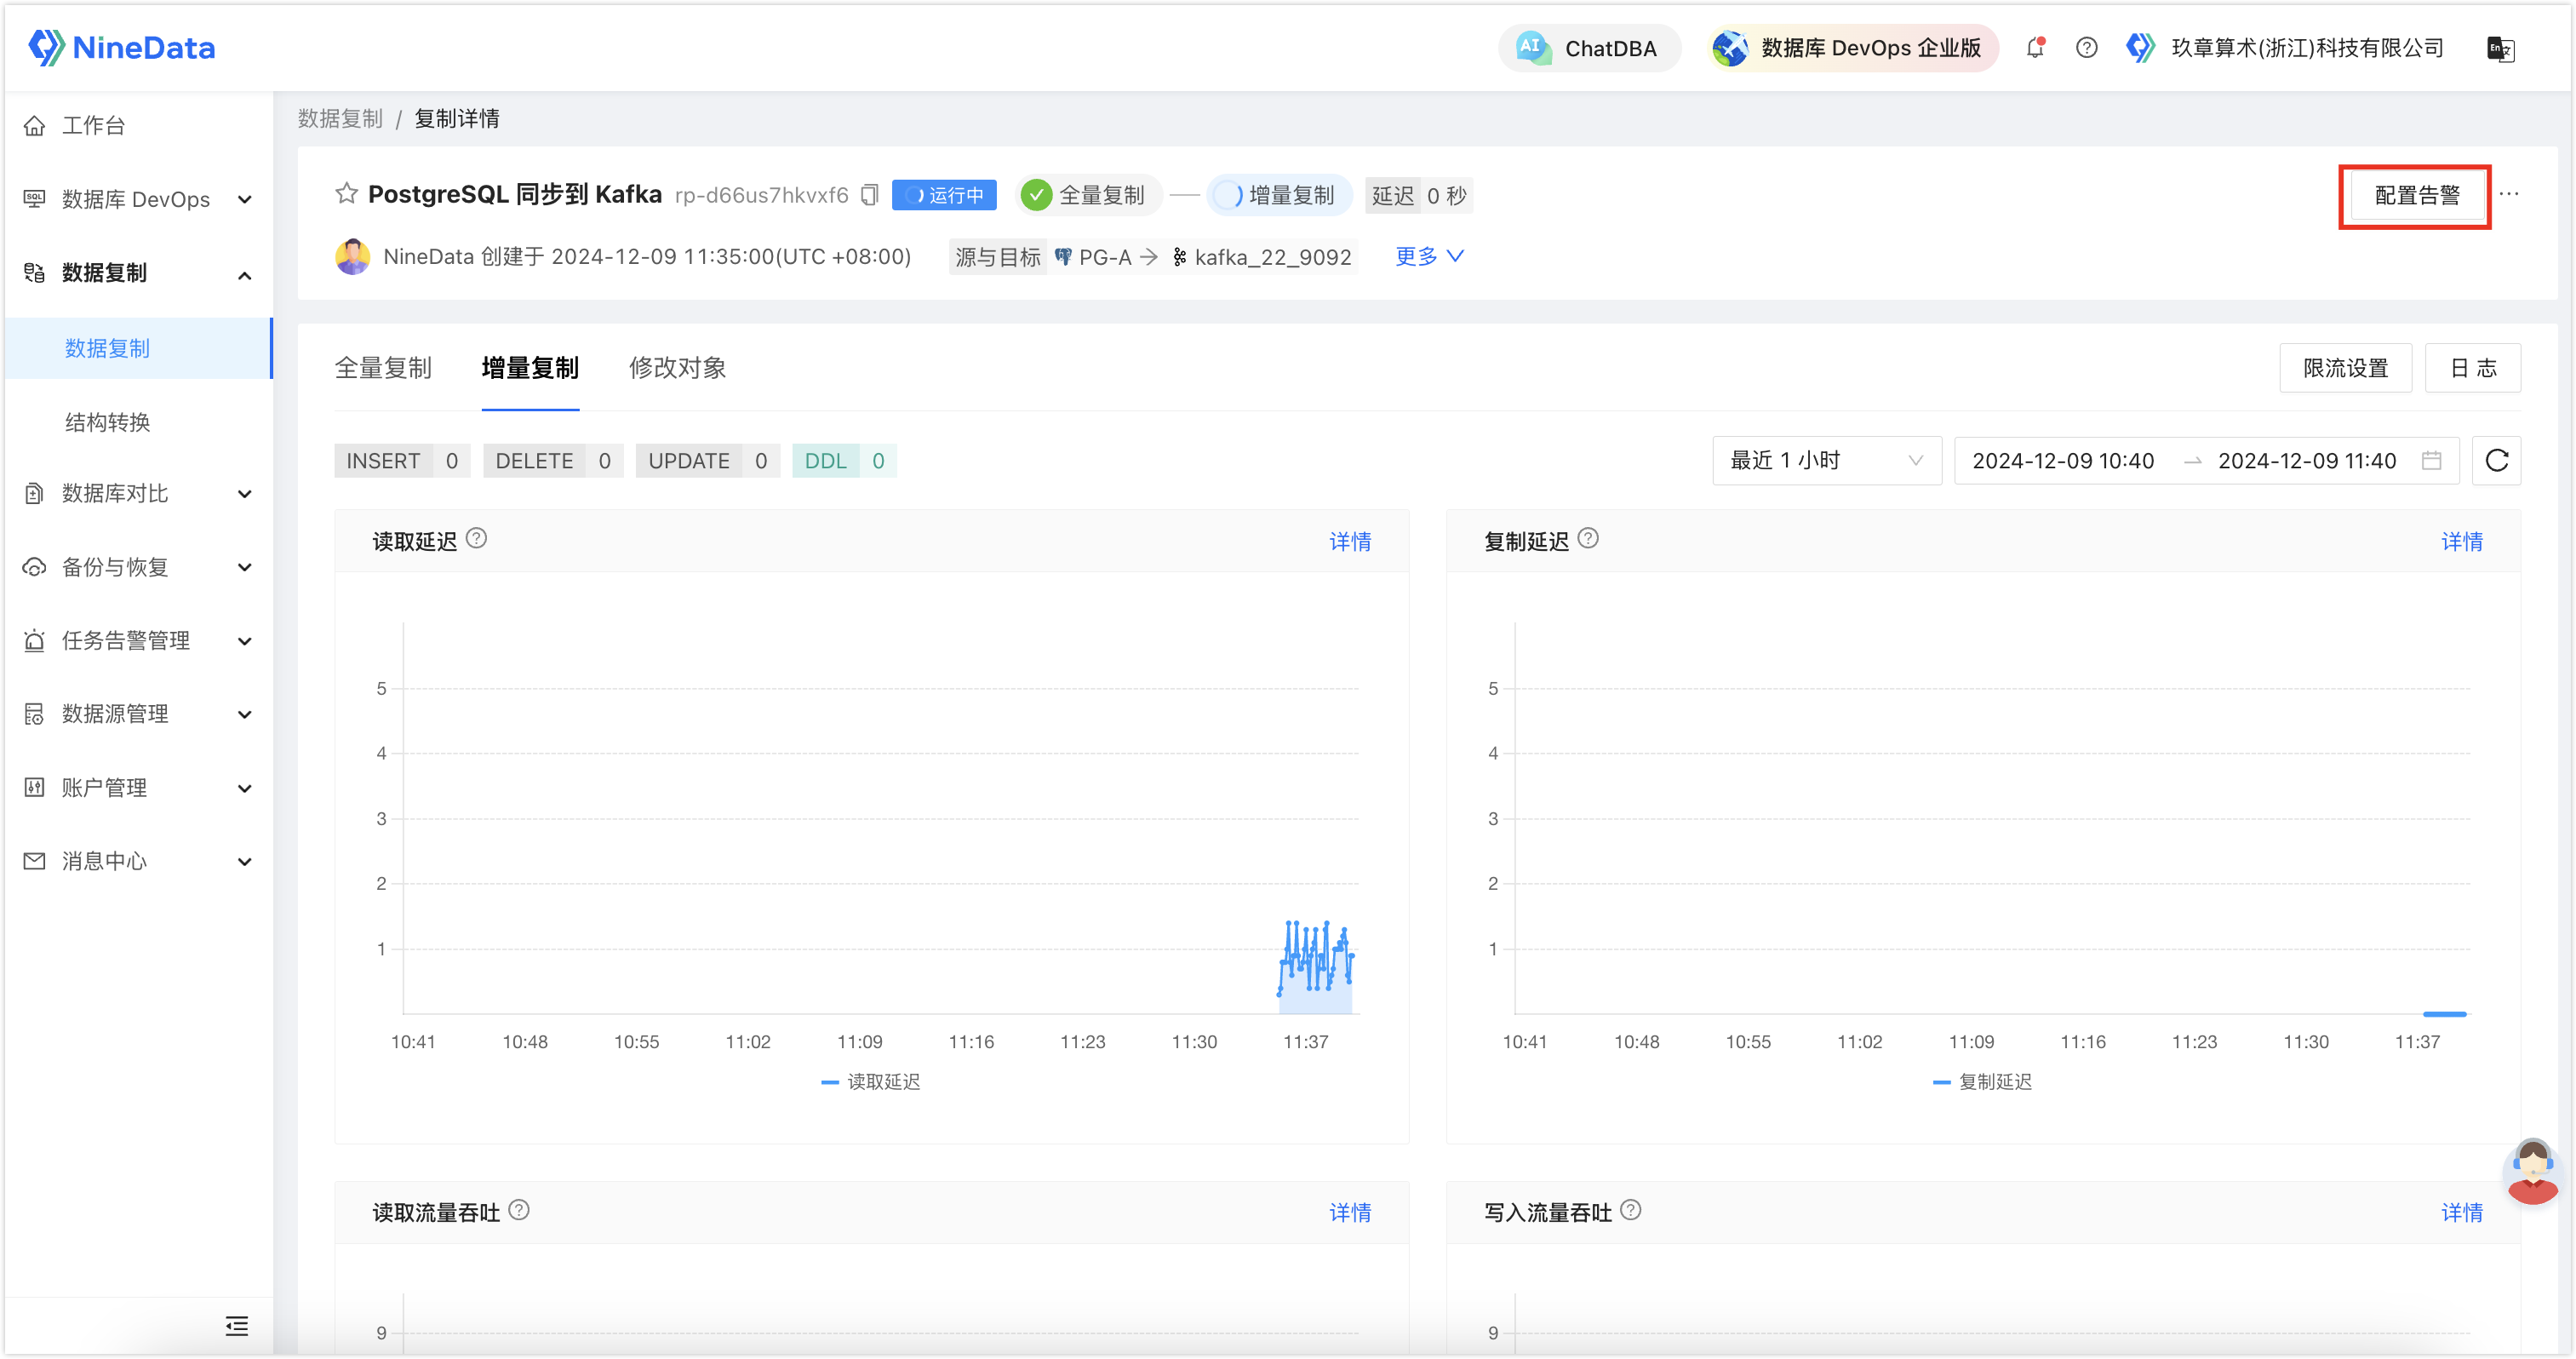2576x1359 pixels.
Task: Click 读取延迟 help tooltip icon
Action: [477, 538]
